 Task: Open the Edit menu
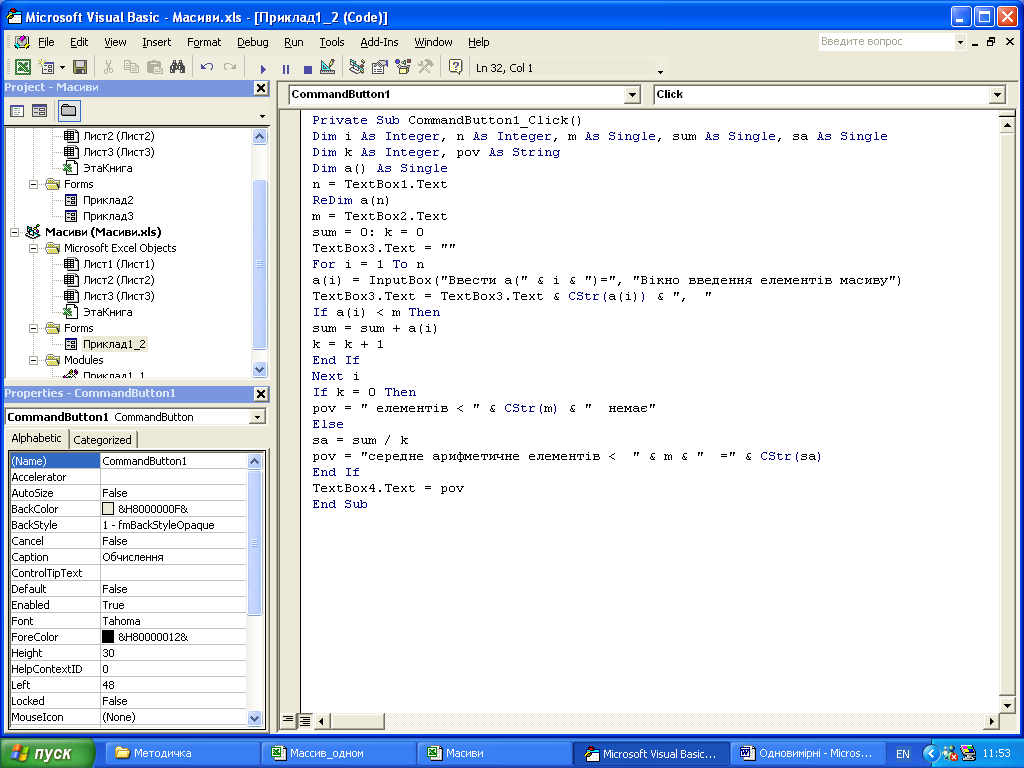pyautogui.click(x=79, y=42)
